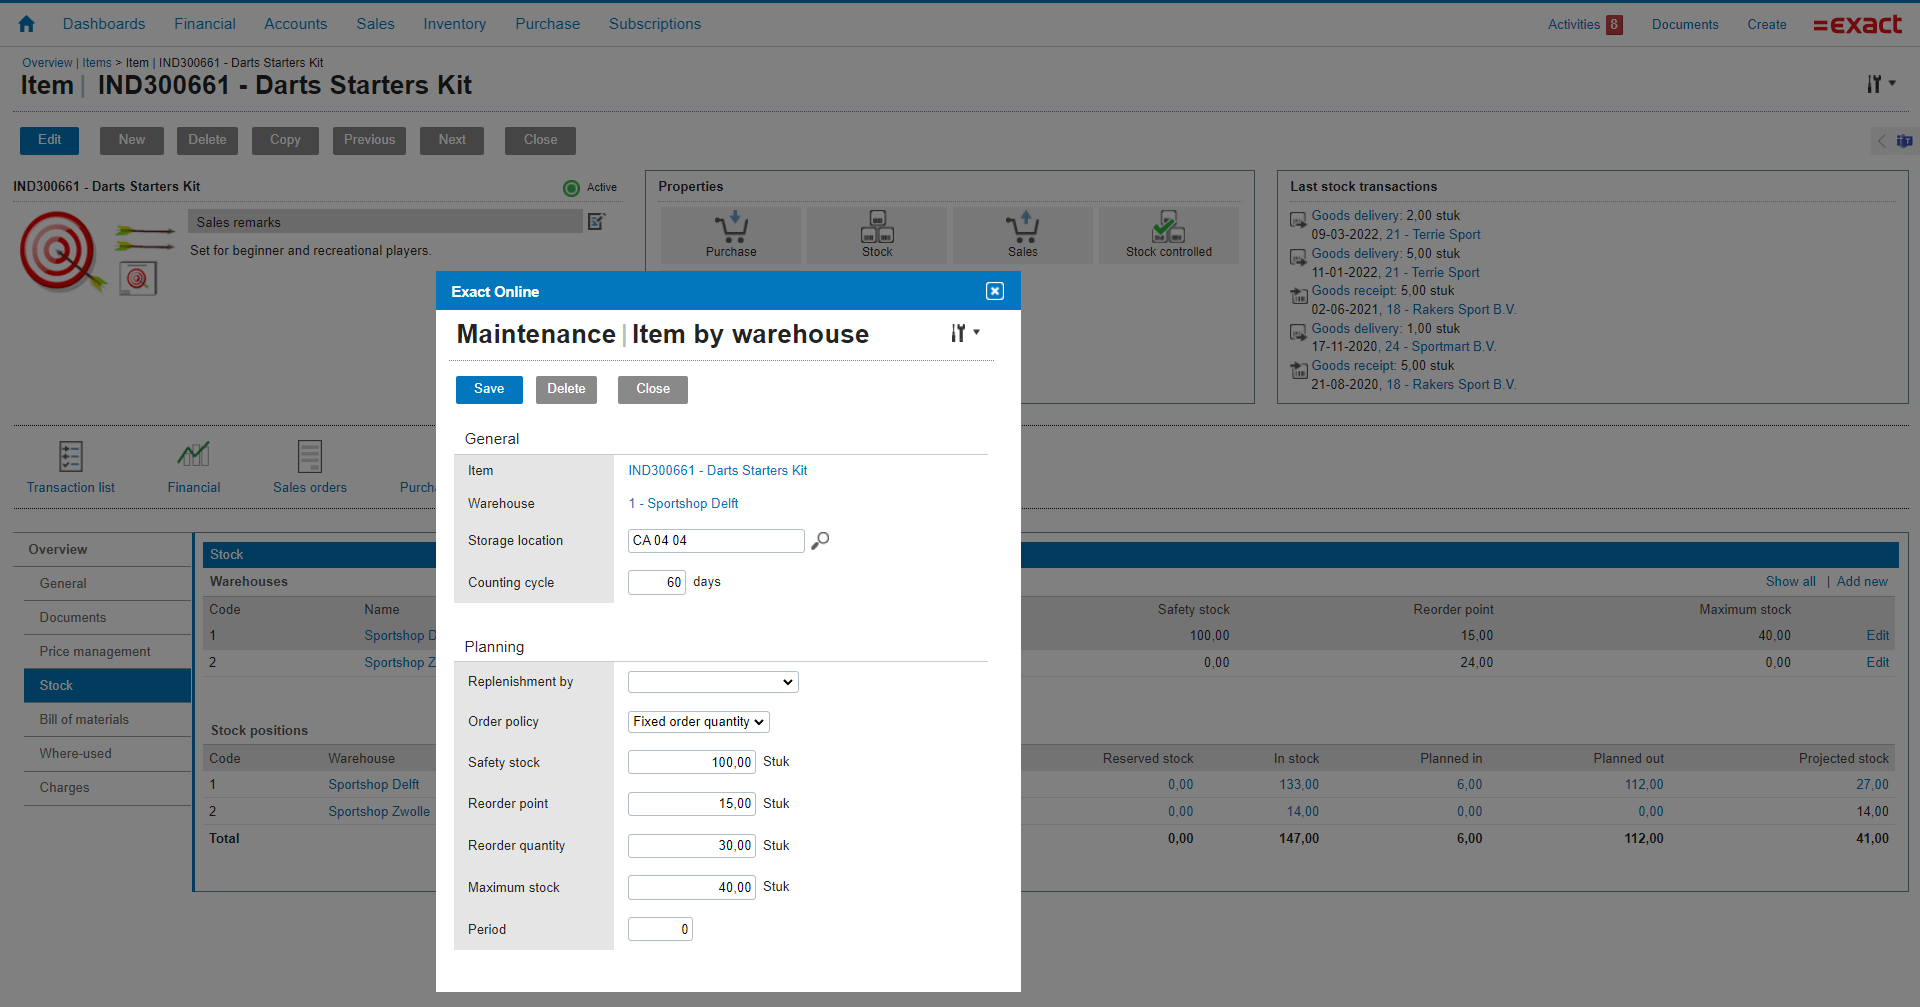Select the Price management sidebar tab
Image resolution: width=1920 pixels, height=1007 pixels.
(107, 652)
